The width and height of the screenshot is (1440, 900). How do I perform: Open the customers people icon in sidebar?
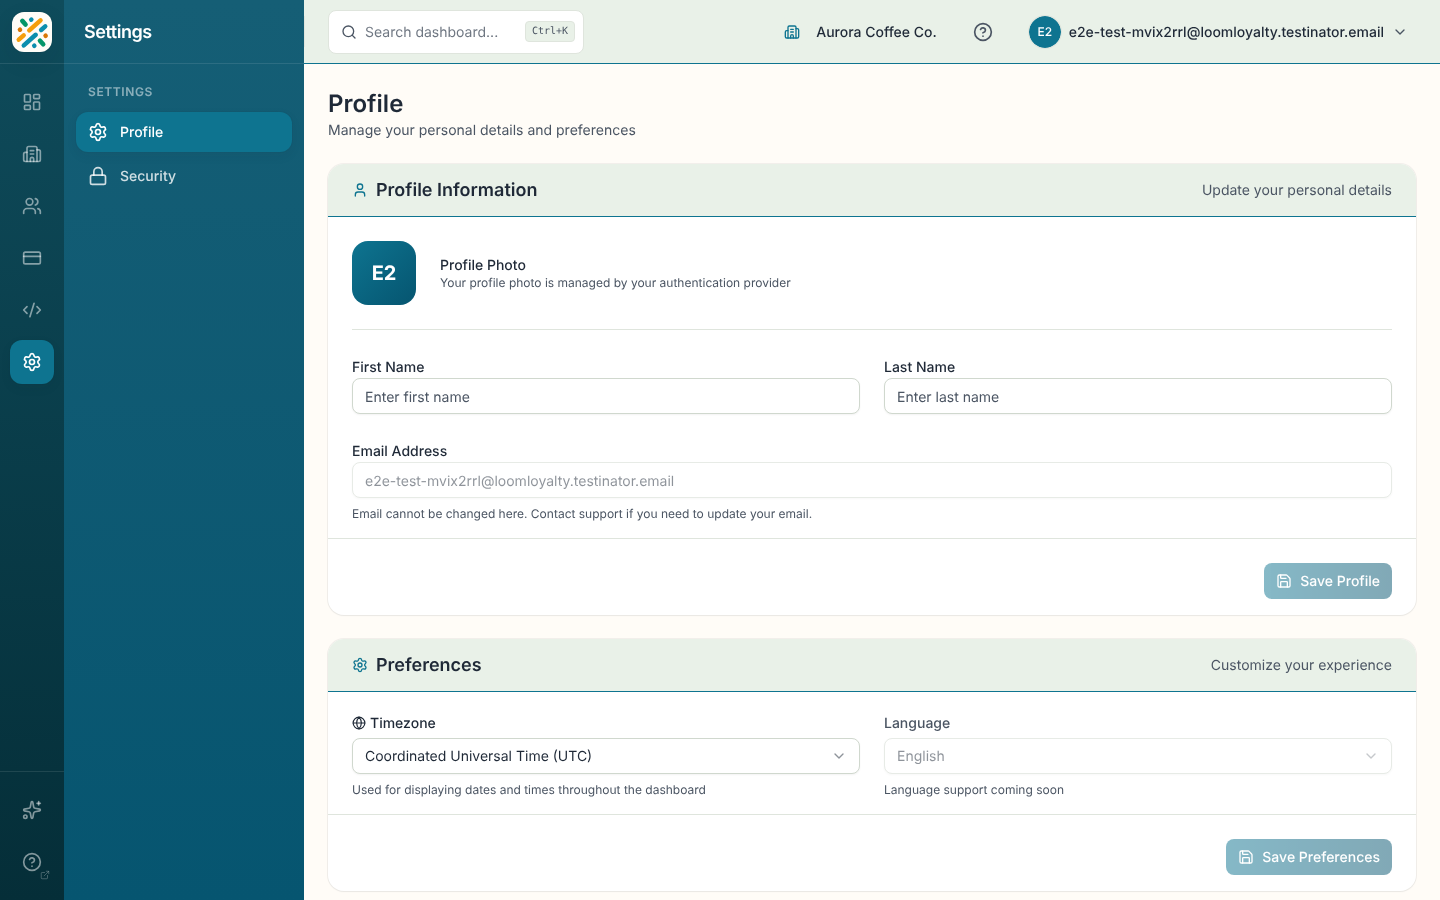[32, 206]
